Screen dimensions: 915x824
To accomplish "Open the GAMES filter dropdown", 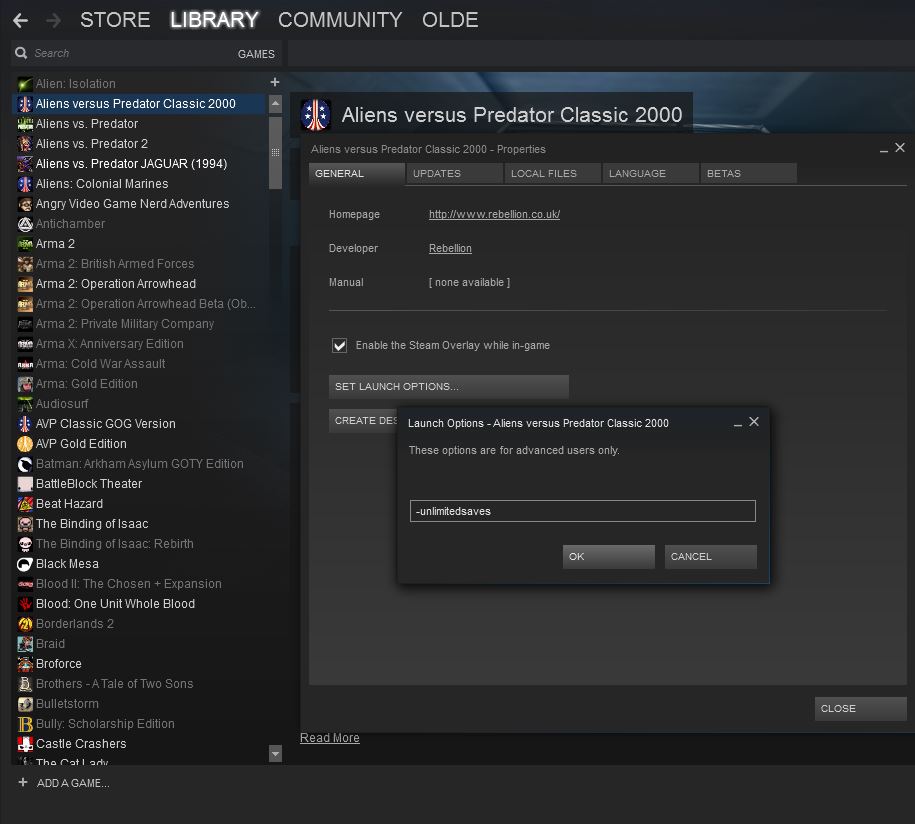I will tap(256, 54).
